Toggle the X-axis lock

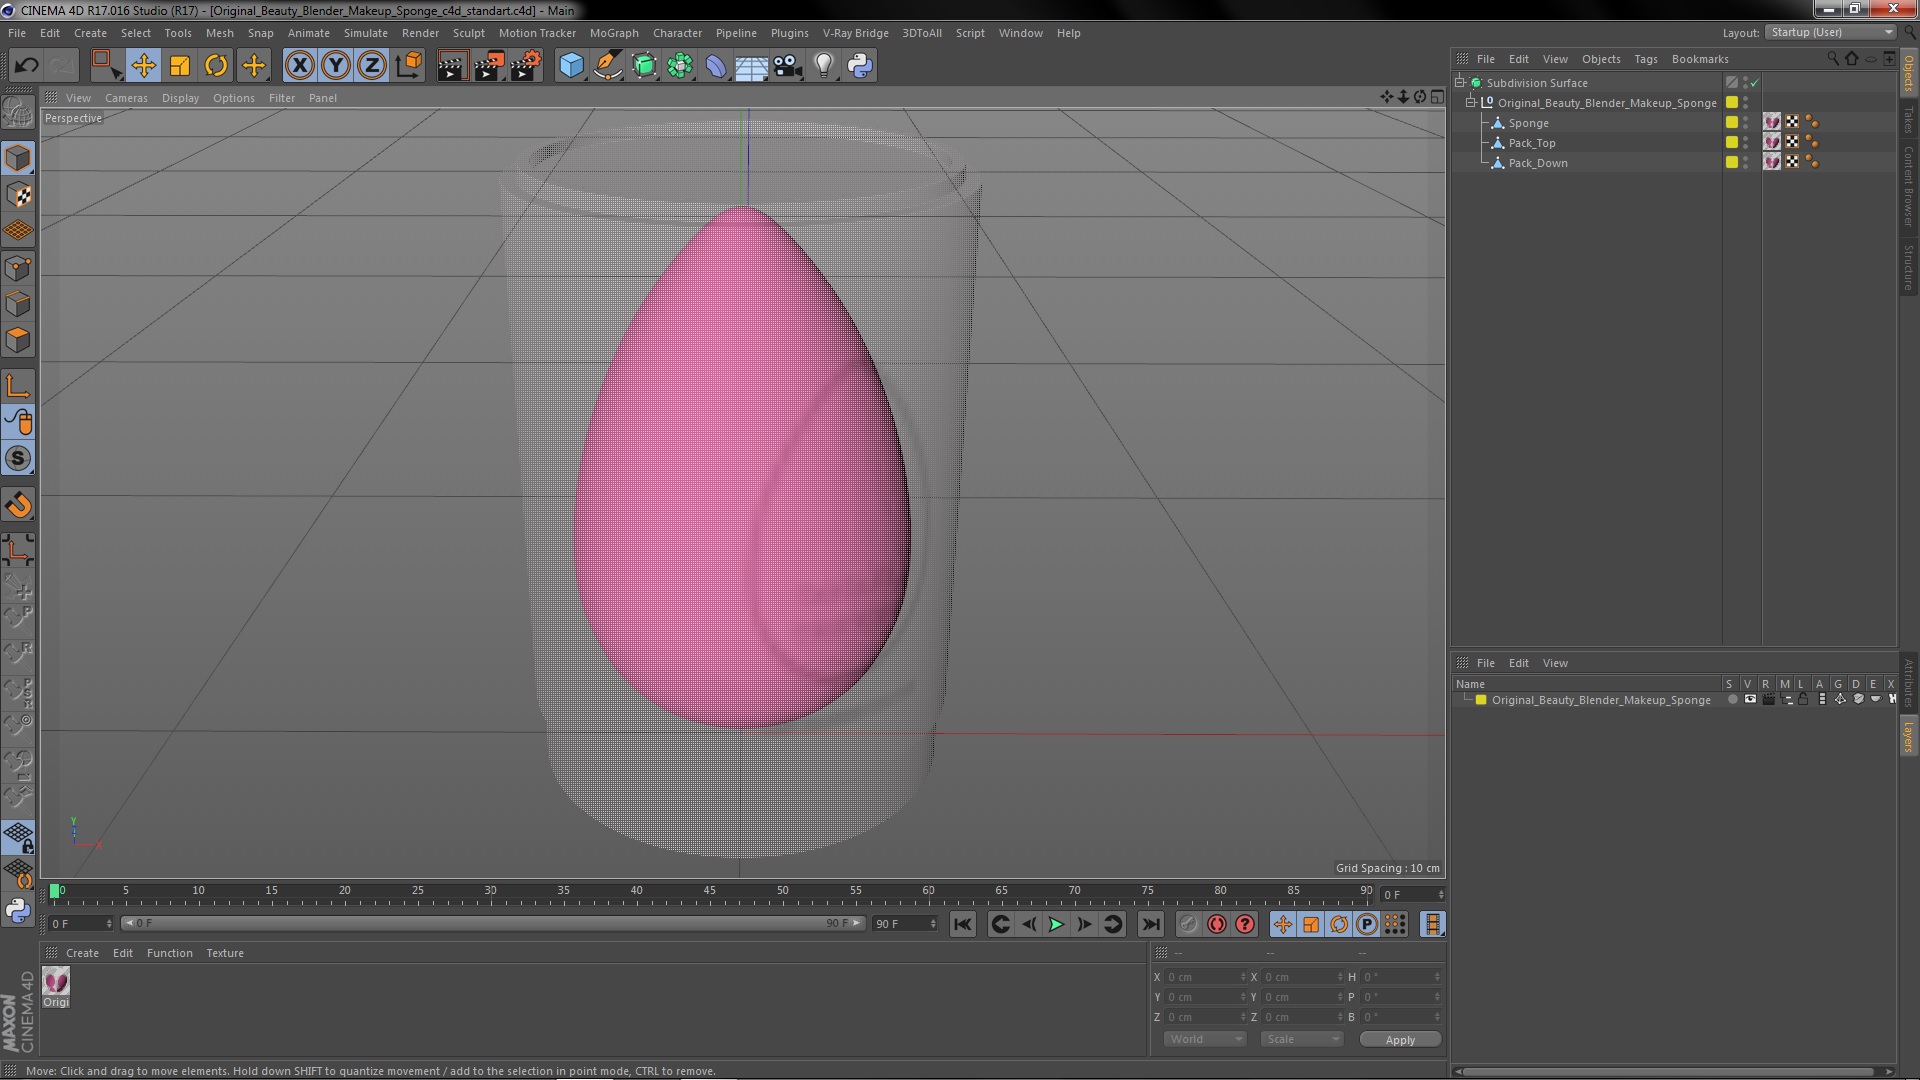tap(299, 66)
